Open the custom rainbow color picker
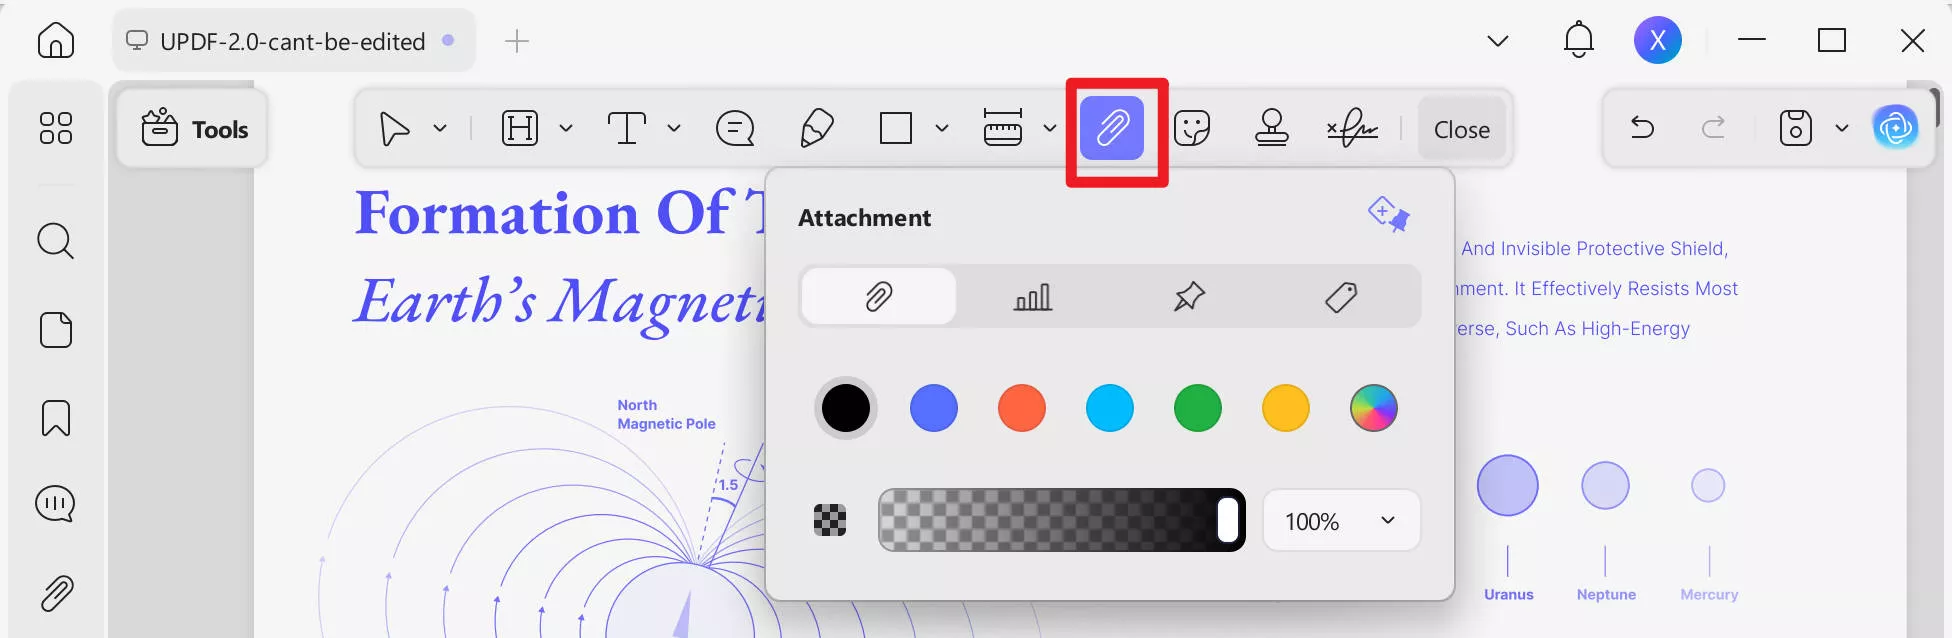 point(1374,408)
